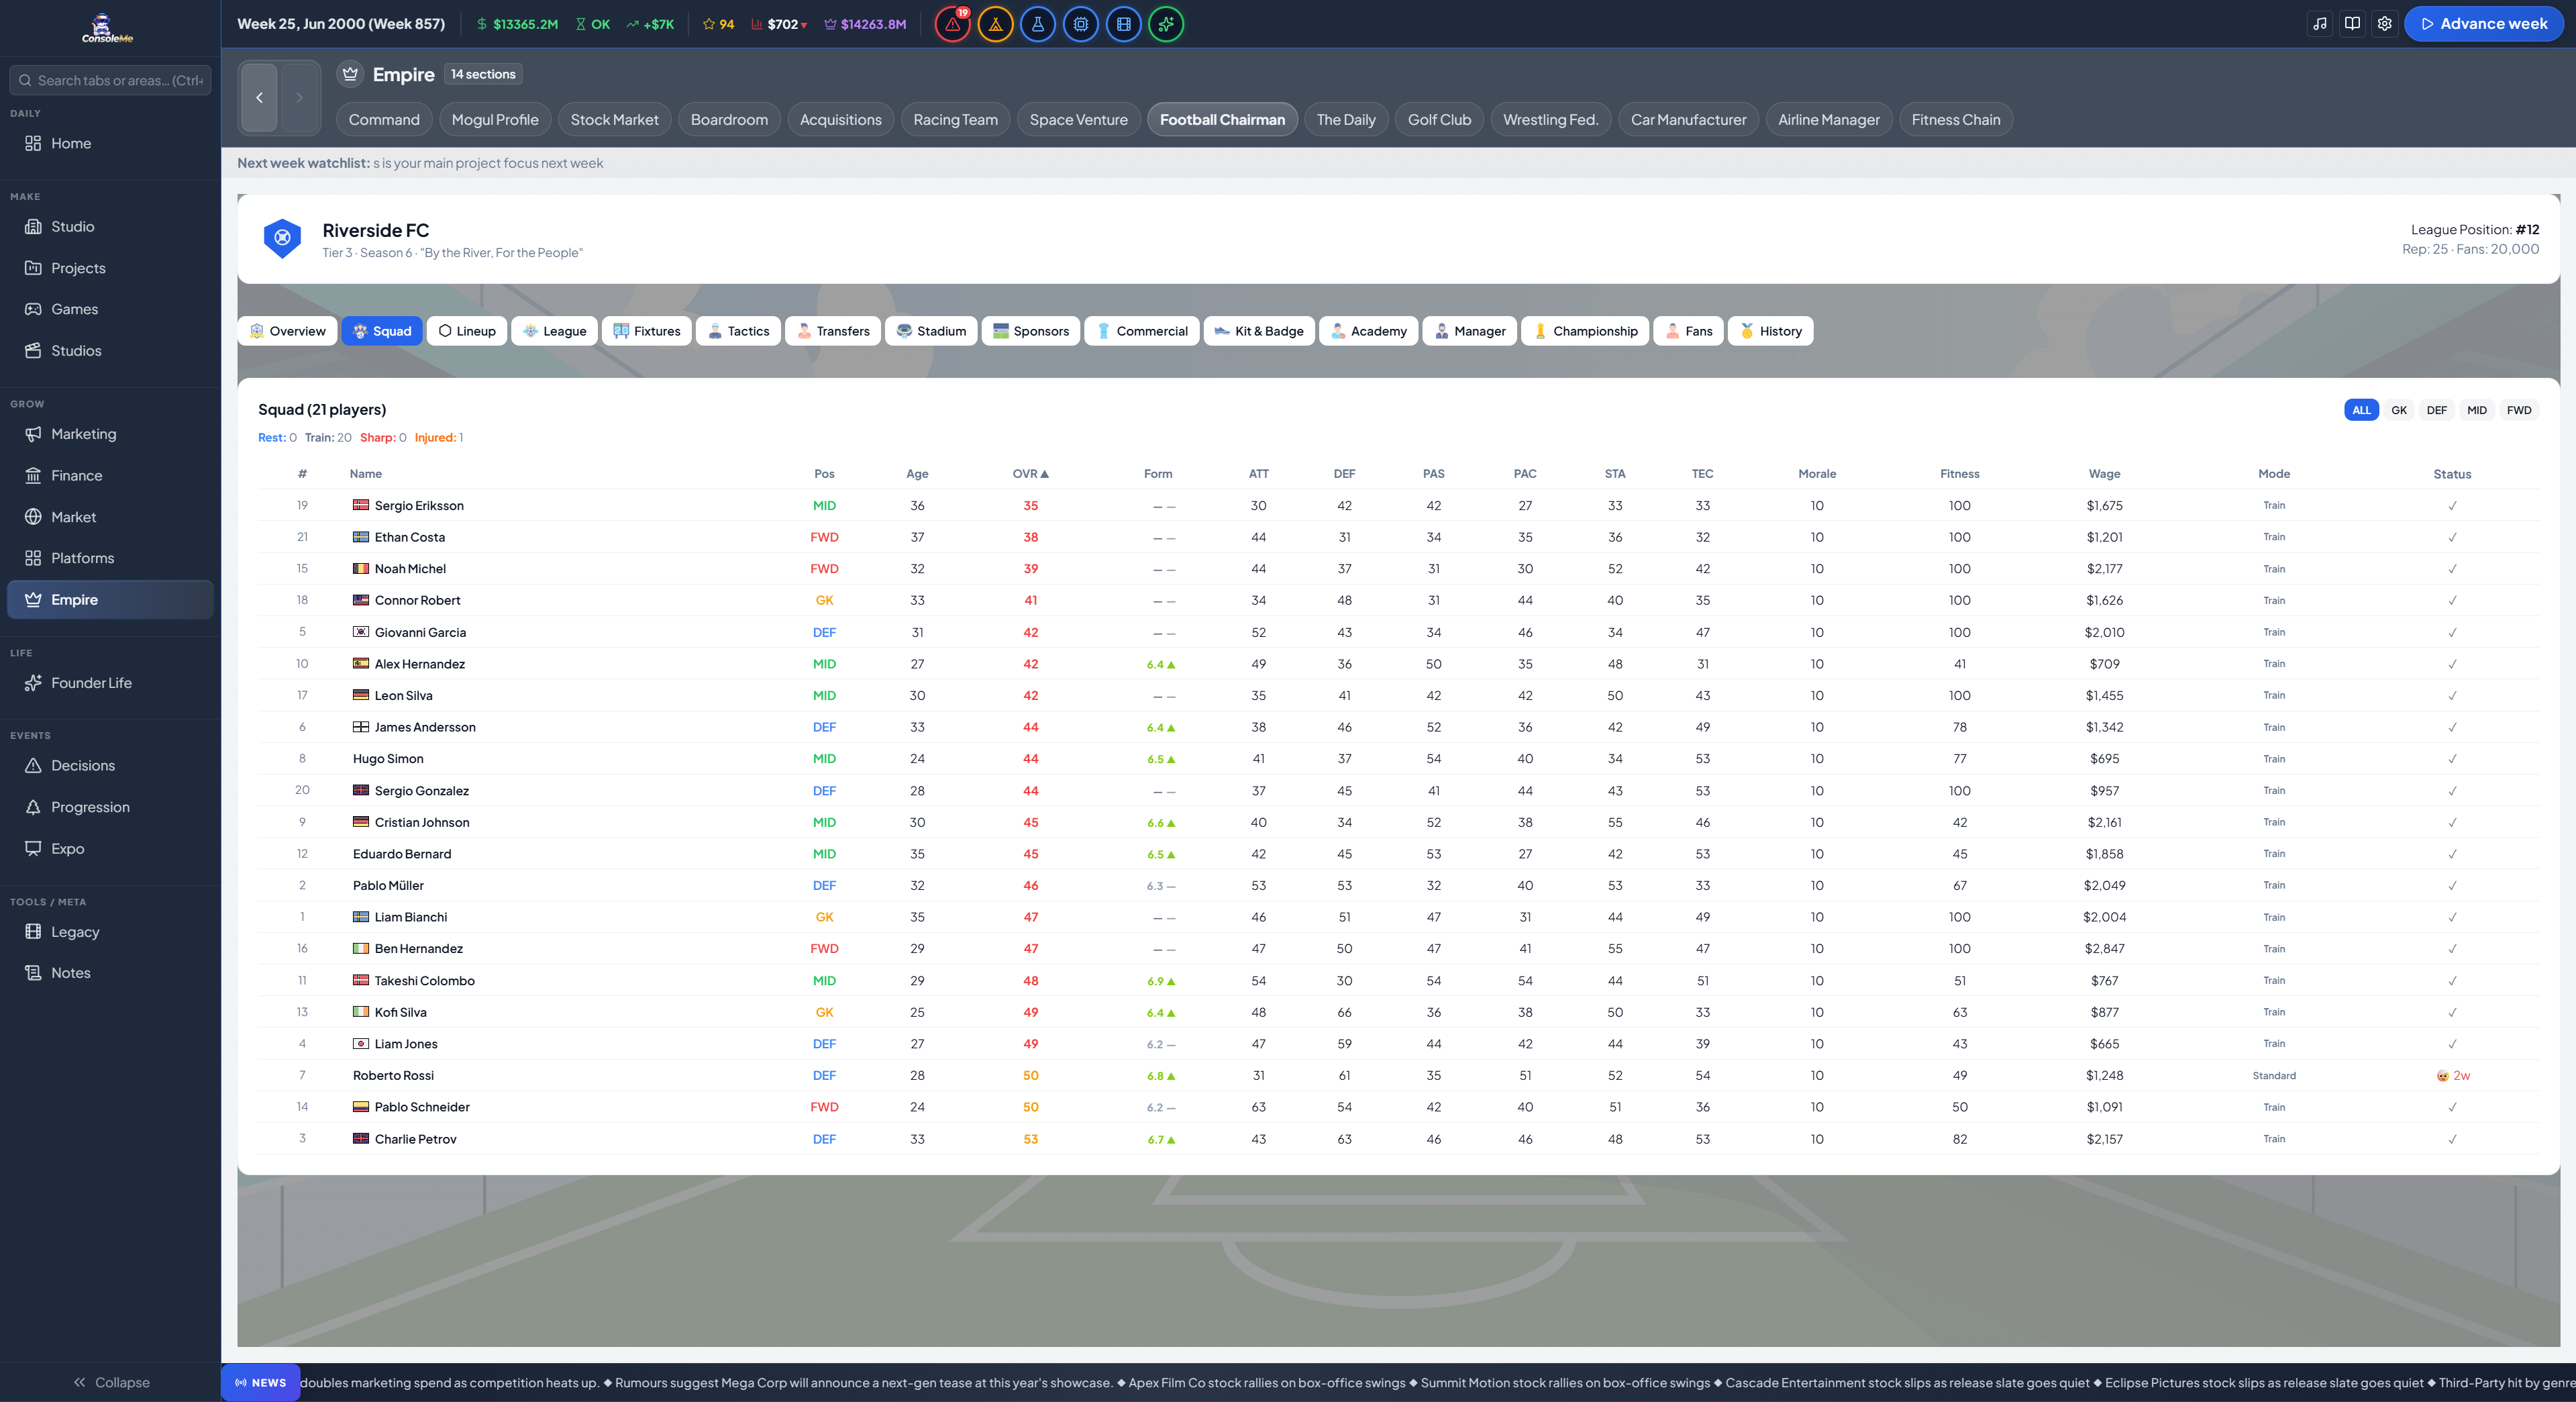Go back with the left chevron button

[x=259, y=97]
